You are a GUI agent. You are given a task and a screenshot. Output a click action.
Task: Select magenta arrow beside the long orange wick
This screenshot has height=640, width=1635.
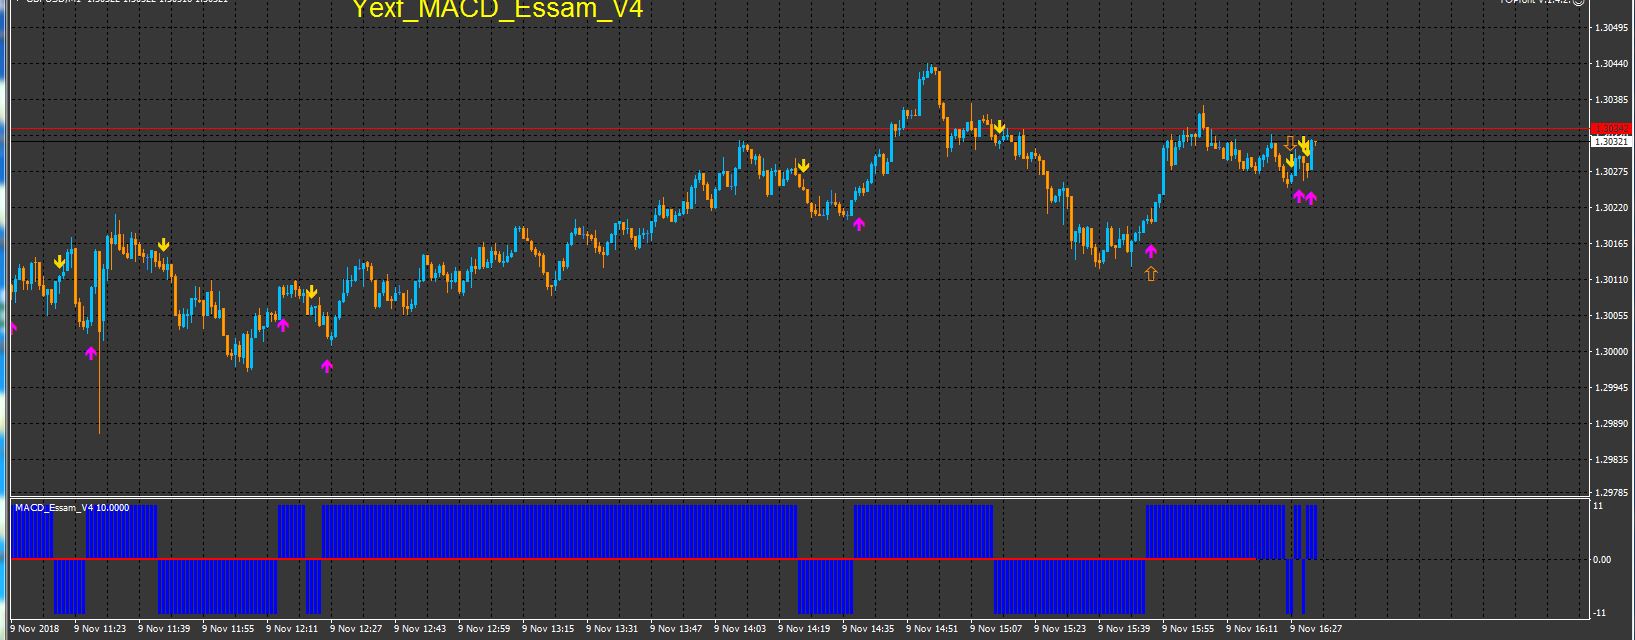[91, 352]
